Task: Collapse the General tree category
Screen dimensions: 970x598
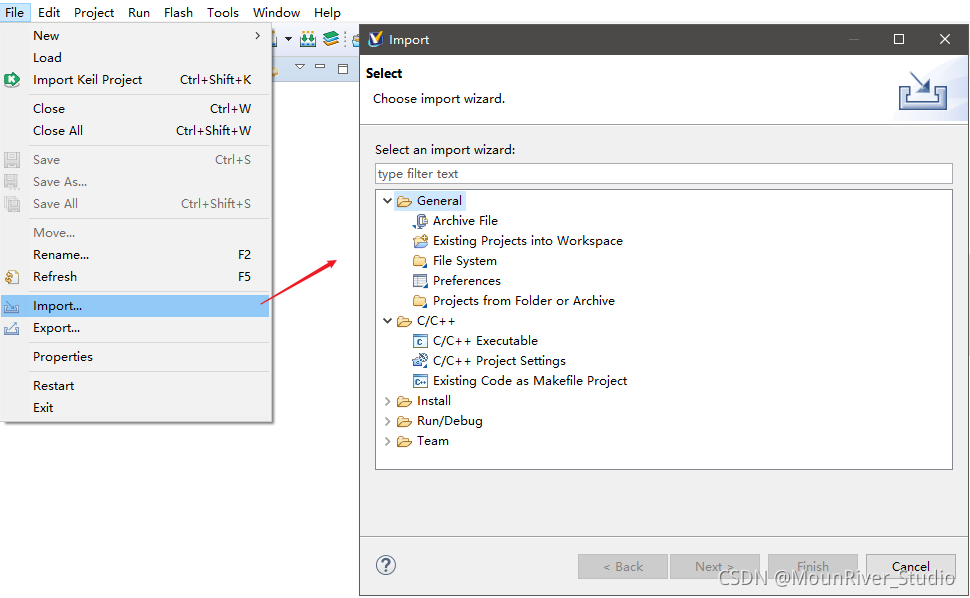Action: [x=387, y=200]
